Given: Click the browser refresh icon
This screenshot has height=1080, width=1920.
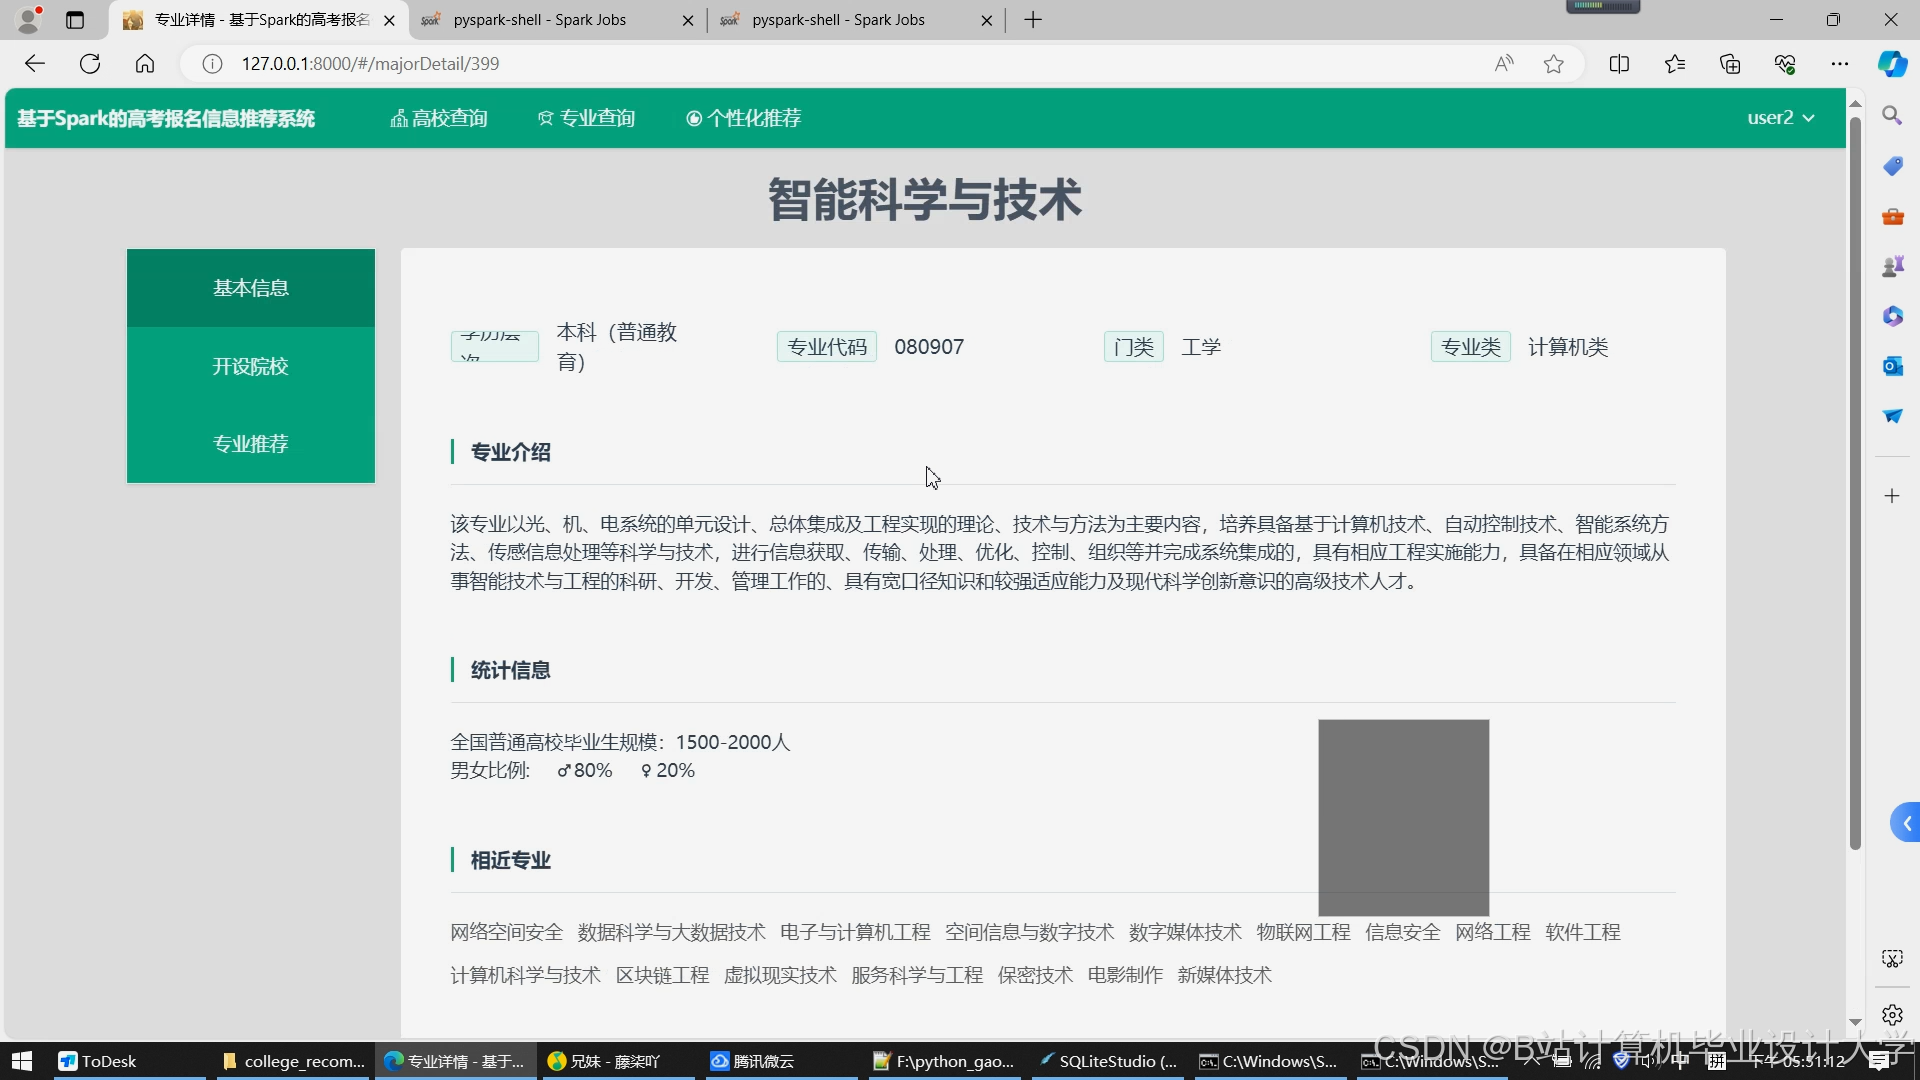Looking at the screenshot, I should click(90, 64).
